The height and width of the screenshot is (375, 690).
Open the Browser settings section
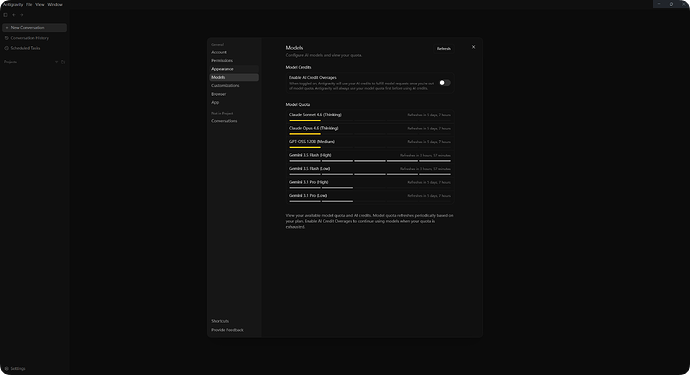point(234,94)
